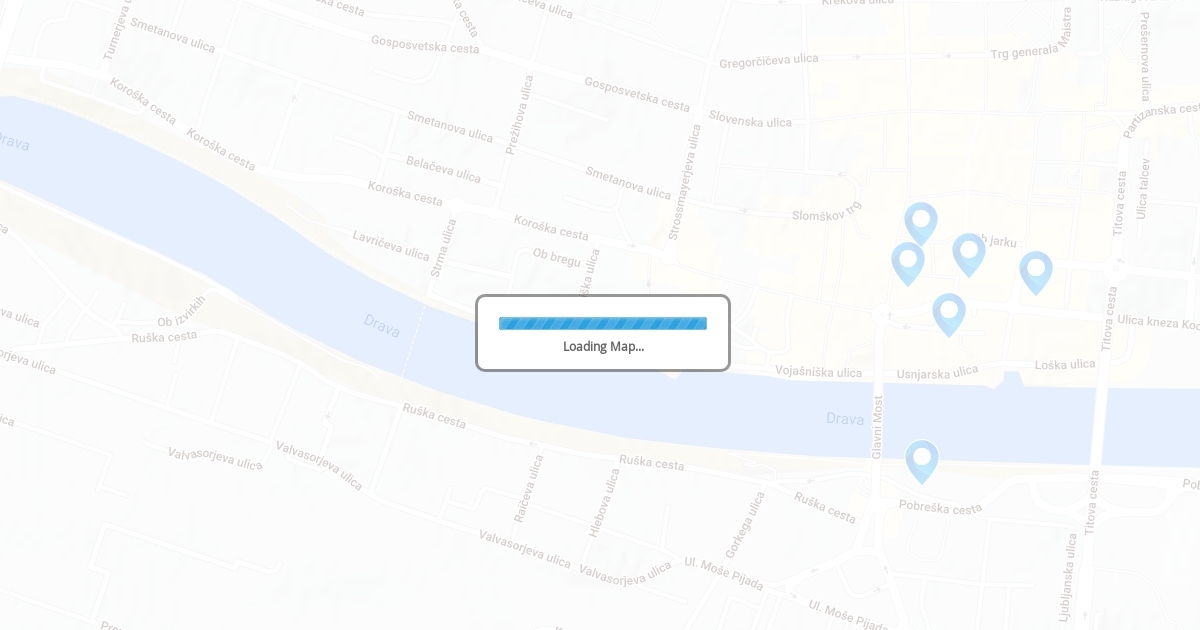Select the Vojašniška ulica label

tap(818, 372)
